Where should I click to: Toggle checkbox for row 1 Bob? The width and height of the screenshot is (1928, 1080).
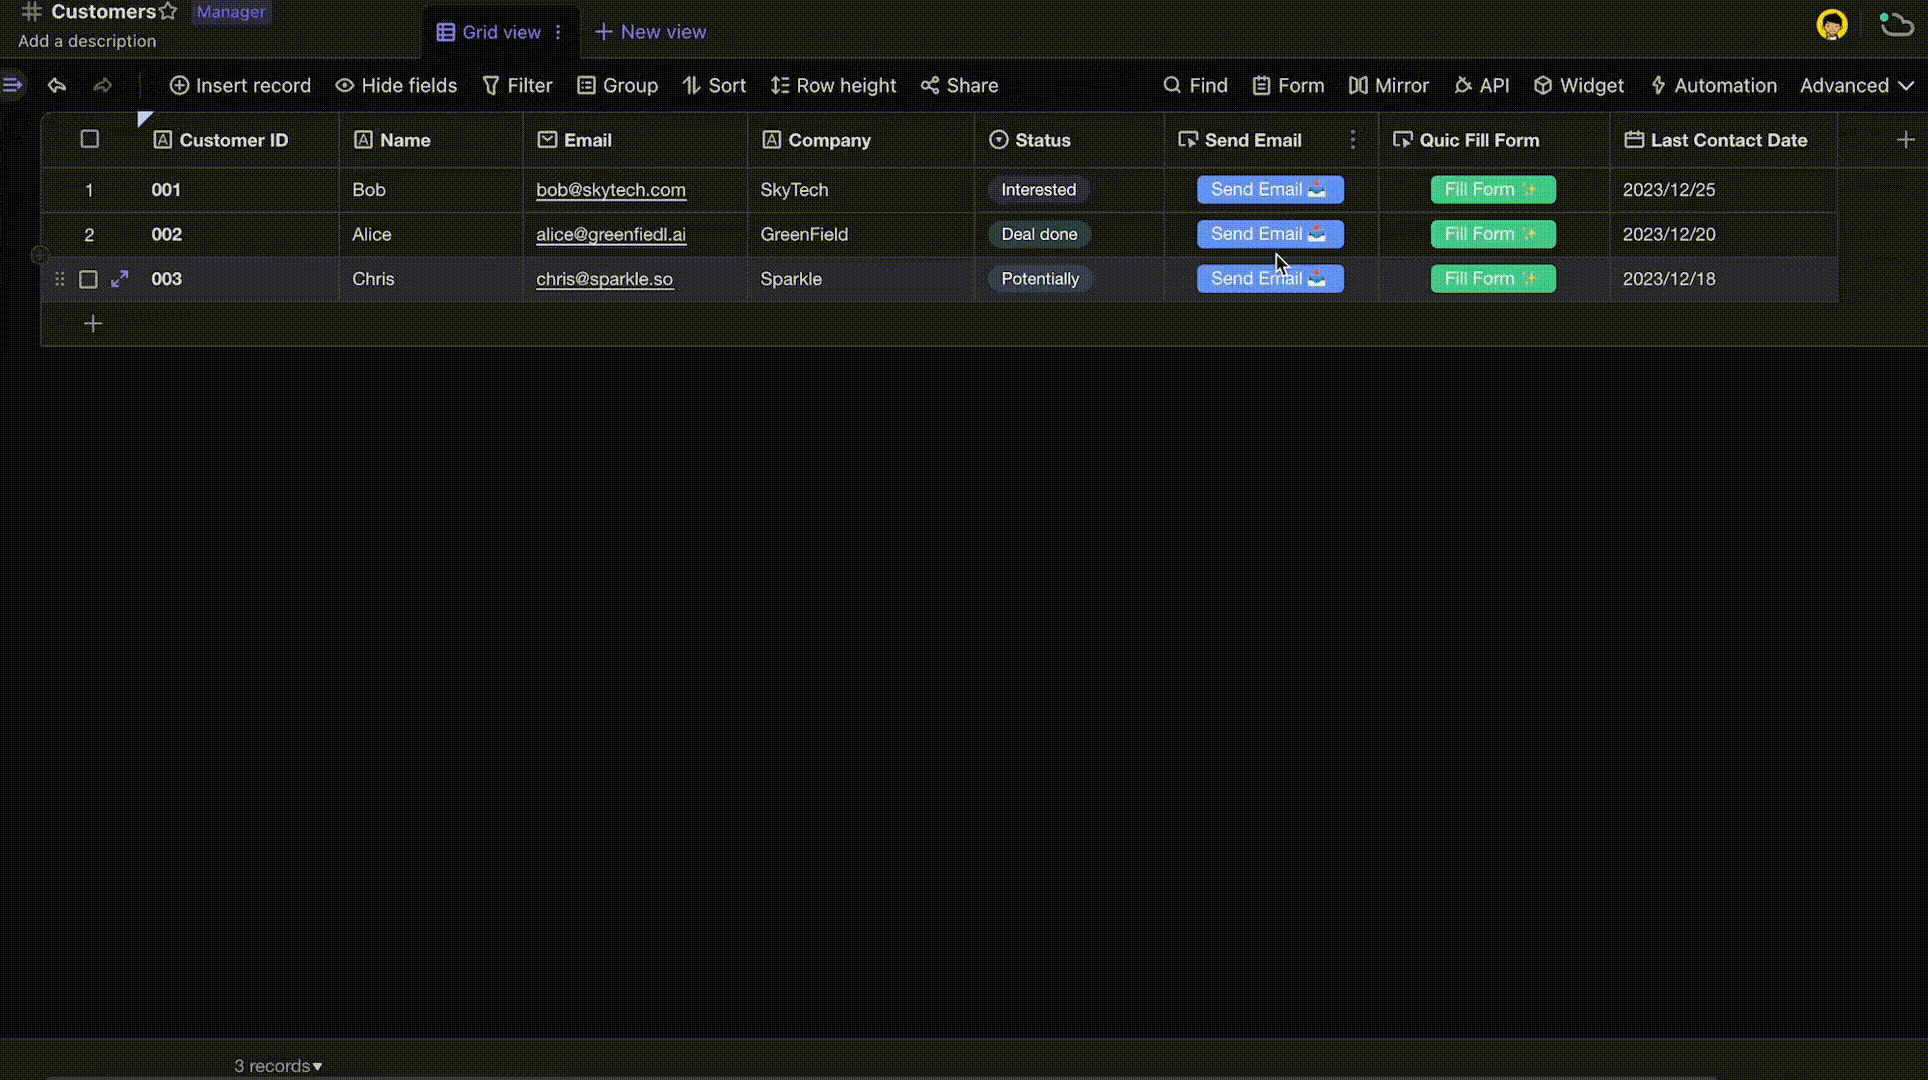pos(89,189)
